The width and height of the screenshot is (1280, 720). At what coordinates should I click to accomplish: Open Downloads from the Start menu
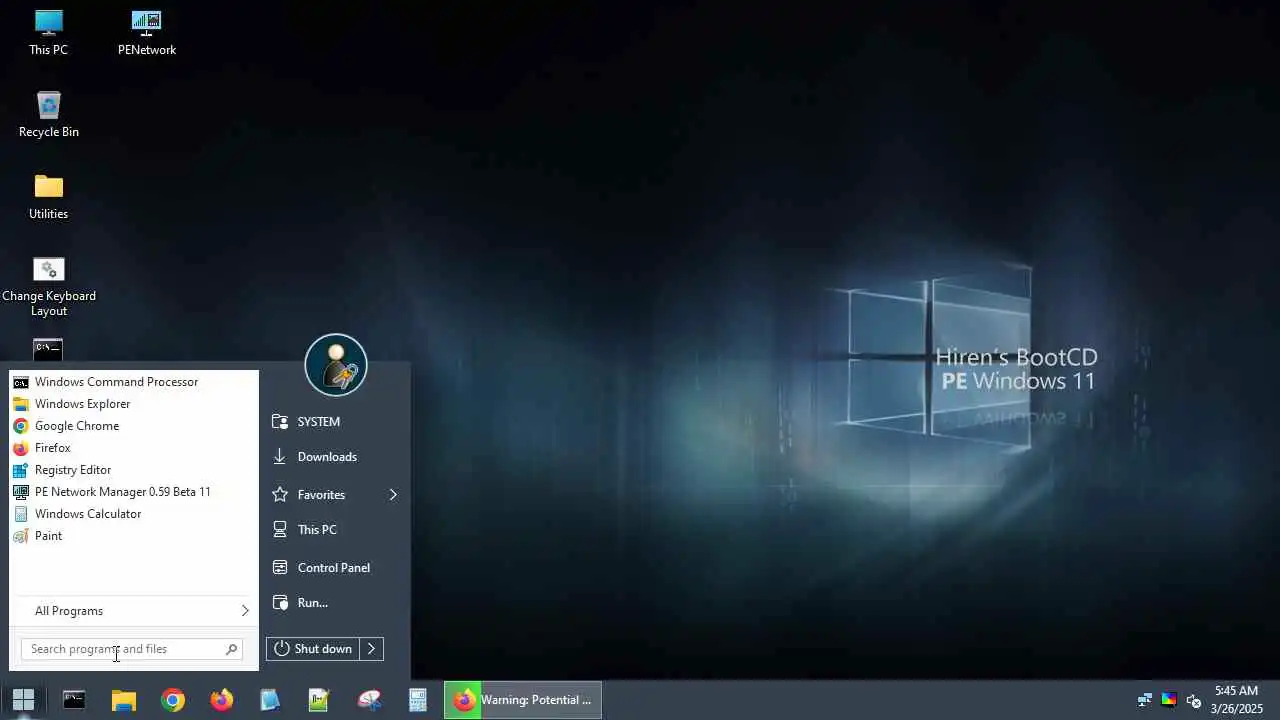[x=335, y=457]
